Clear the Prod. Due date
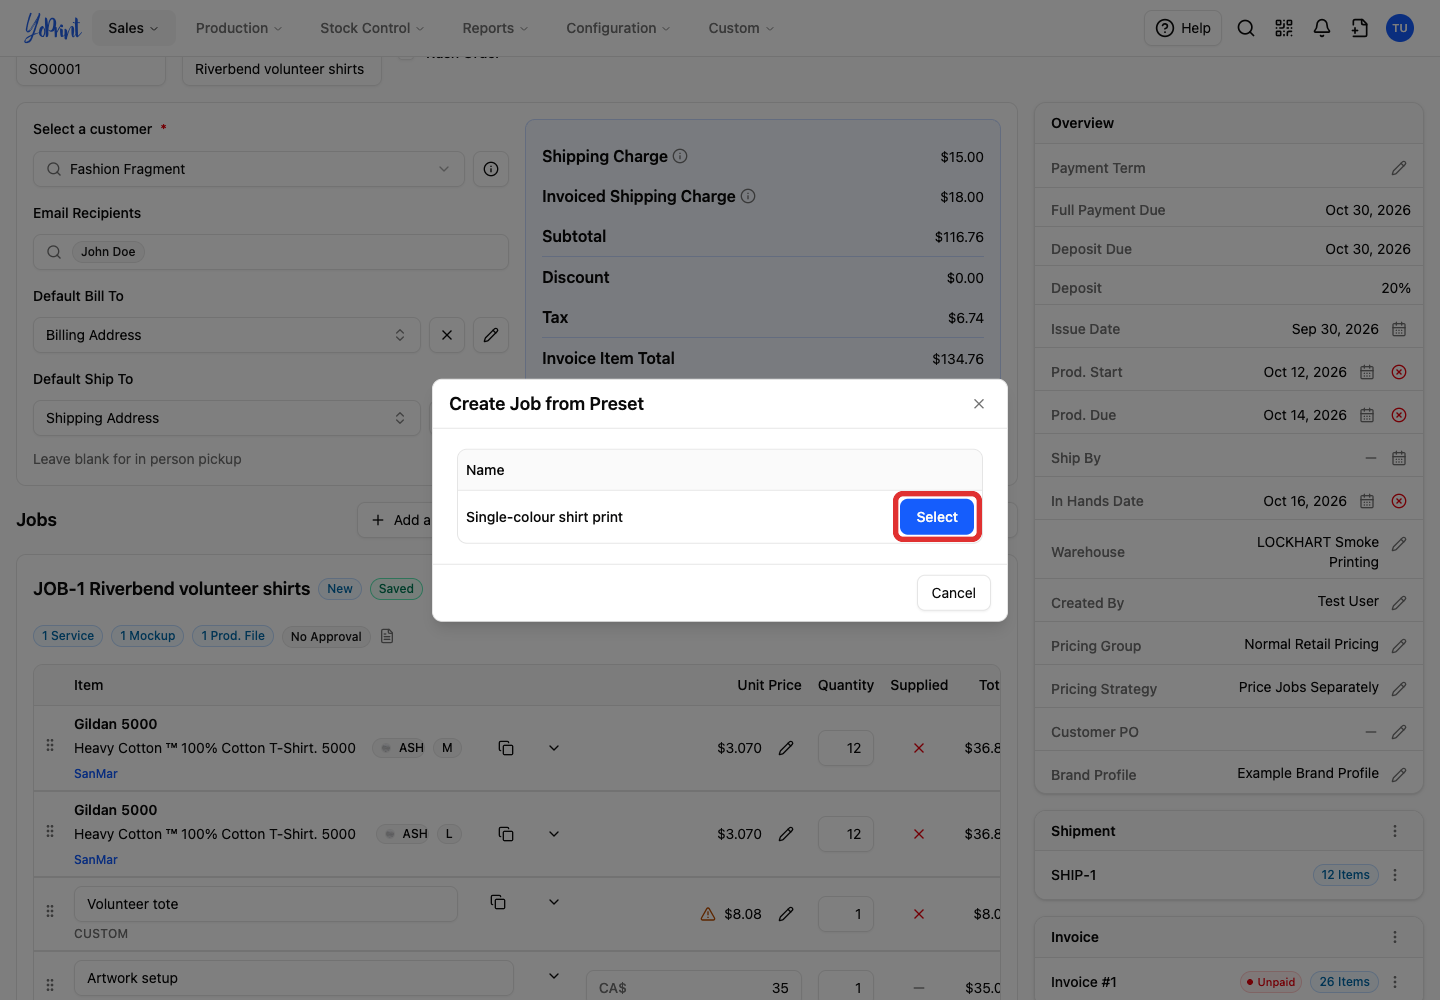The height and width of the screenshot is (1000, 1440). tap(1399, 415)
